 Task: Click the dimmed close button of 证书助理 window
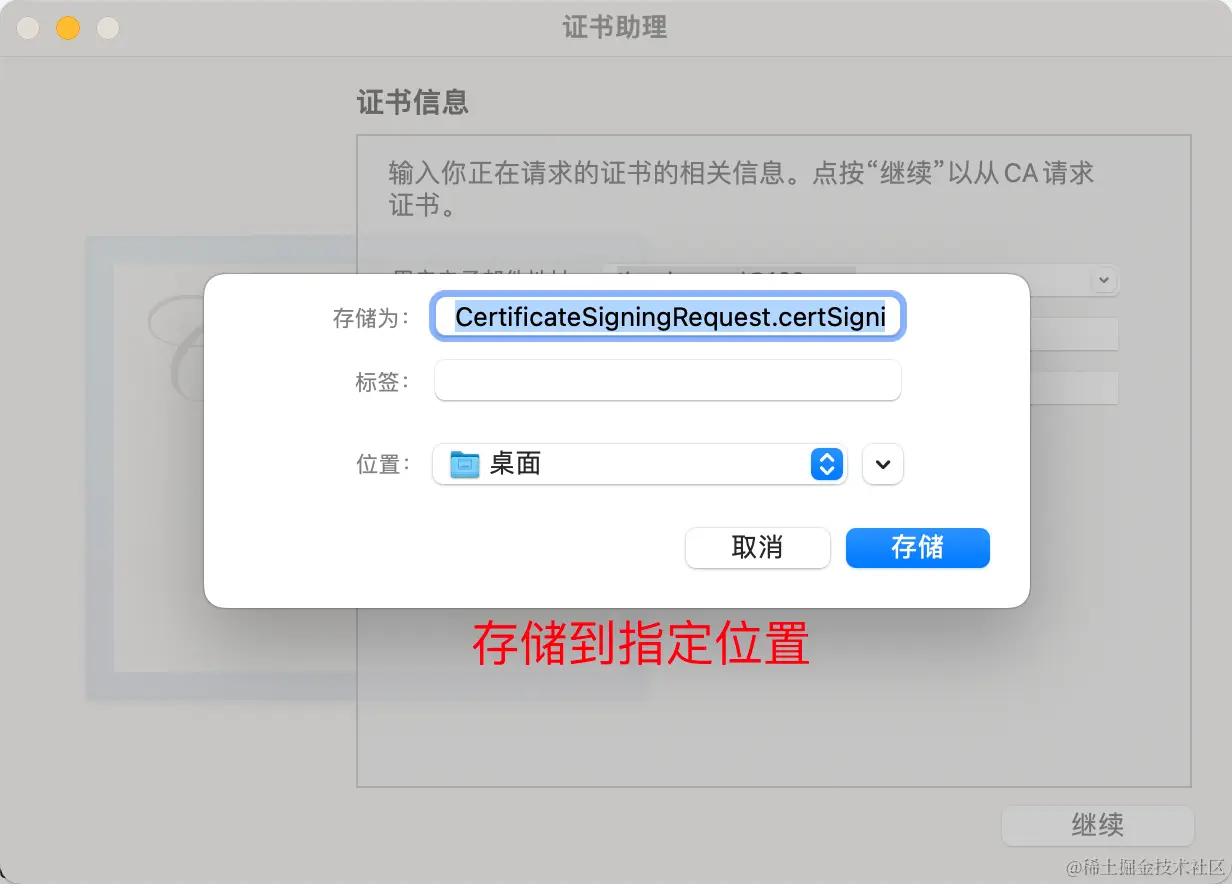tap(28, 28)
